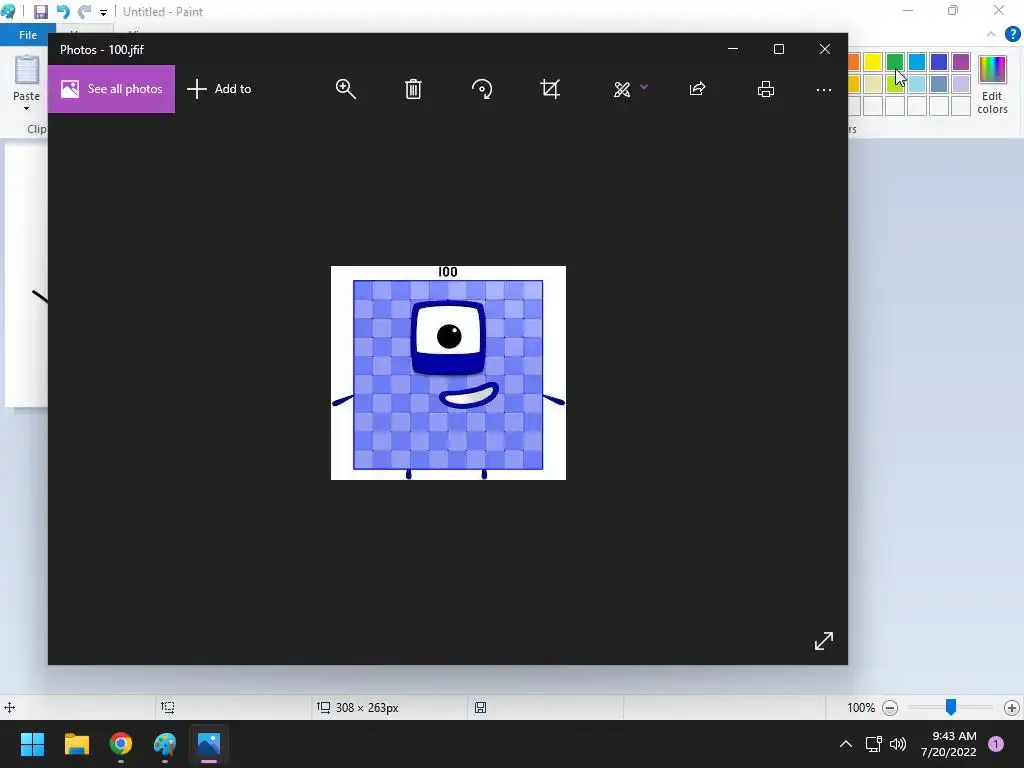Expand the Paste dropdown arrow in Paint

point(27,108)
